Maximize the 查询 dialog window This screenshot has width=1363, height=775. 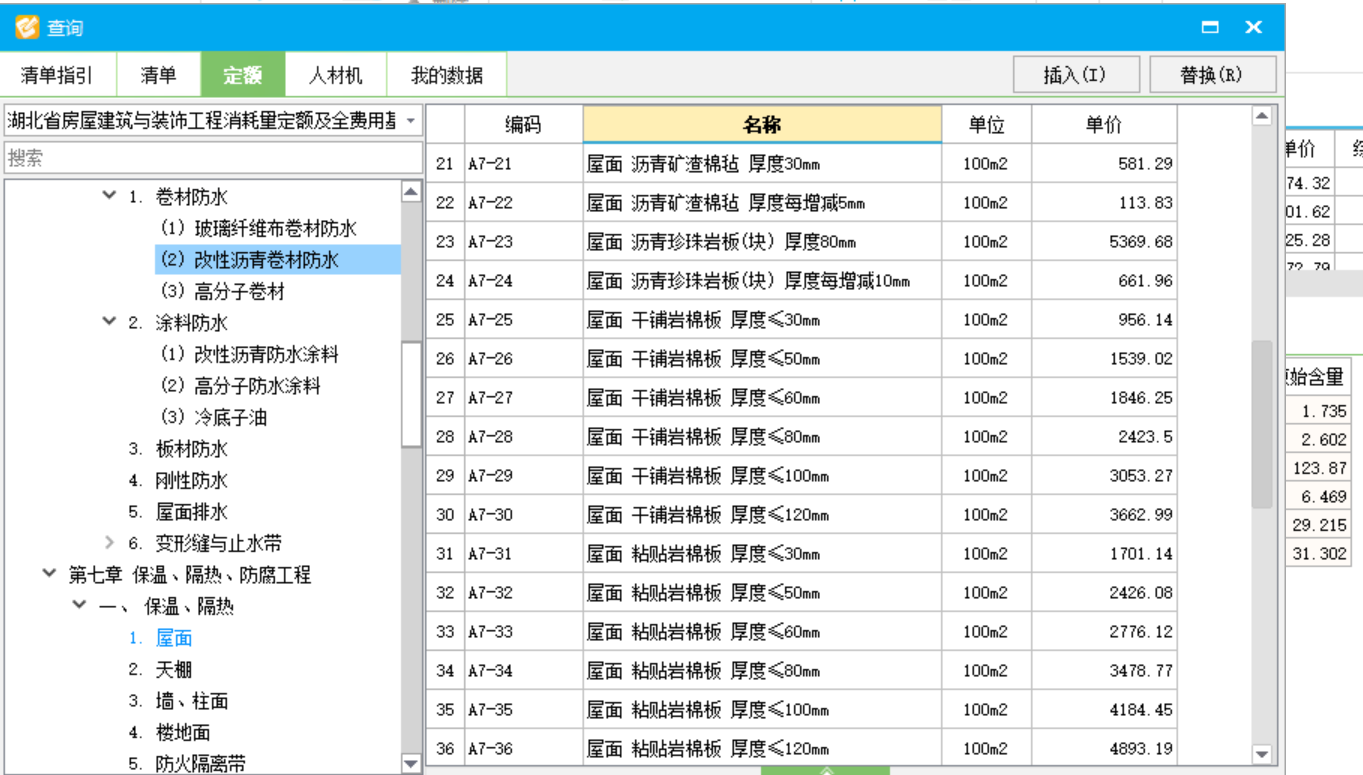1210,28
